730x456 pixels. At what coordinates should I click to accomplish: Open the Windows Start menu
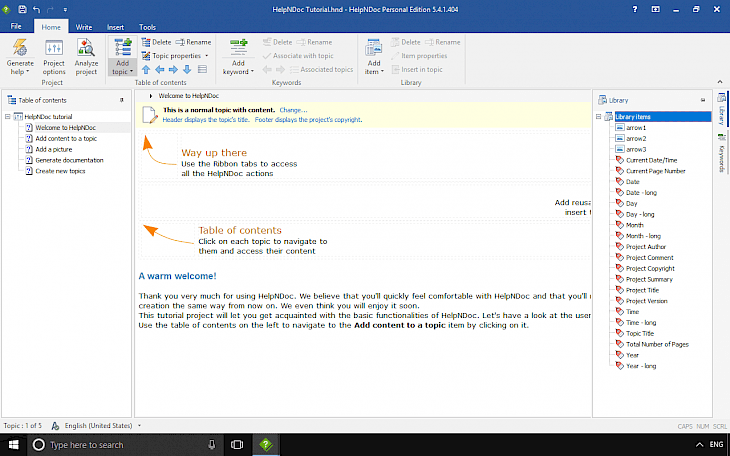[x=14, y=445]
